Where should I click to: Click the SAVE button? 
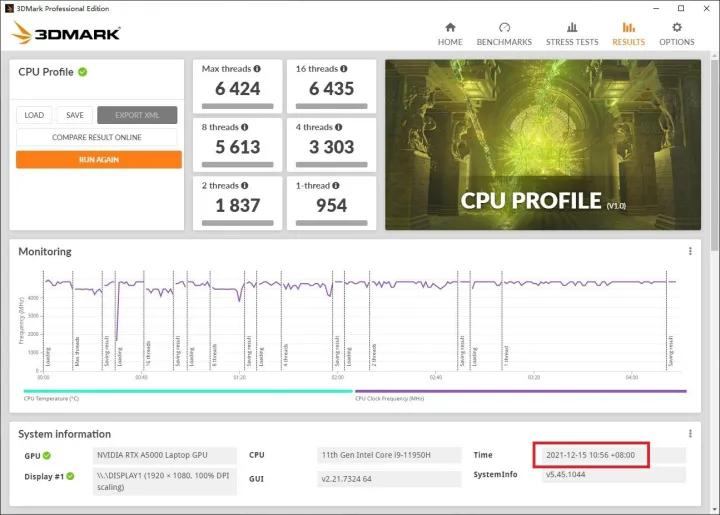(x=74, y=115)
